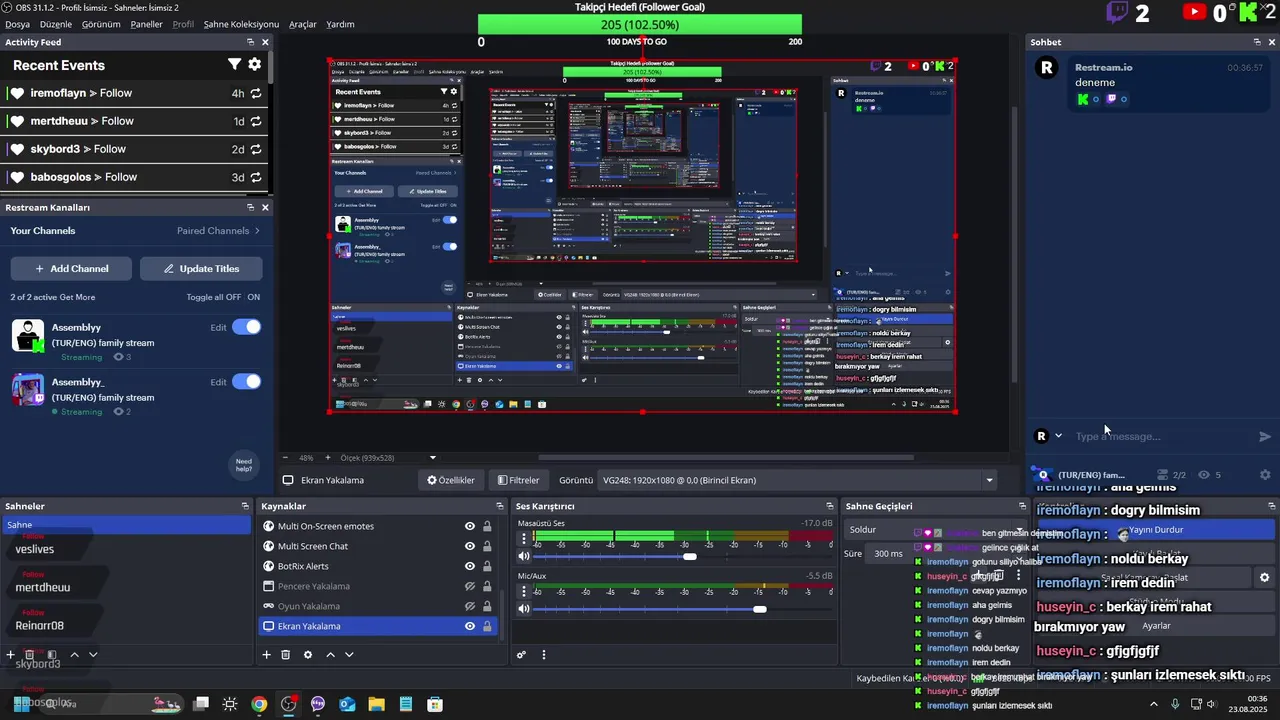Open File Explorer from the taskbar
Image resolution: width=1280 pixels, height=720 pixels.
(376, 704)
